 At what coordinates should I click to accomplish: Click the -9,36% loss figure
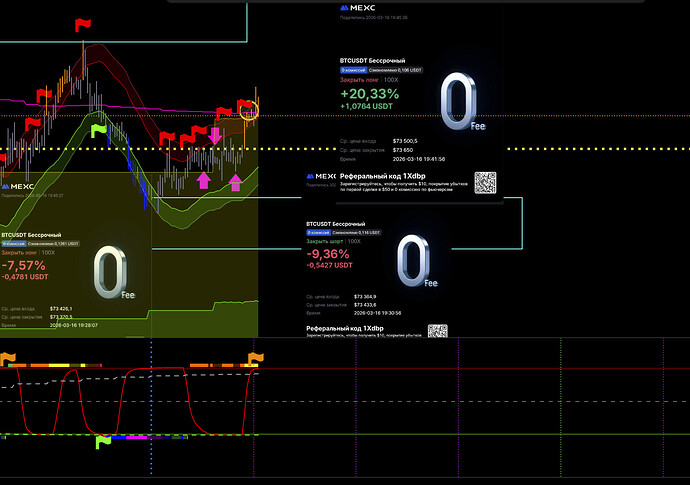coord(328,254)
